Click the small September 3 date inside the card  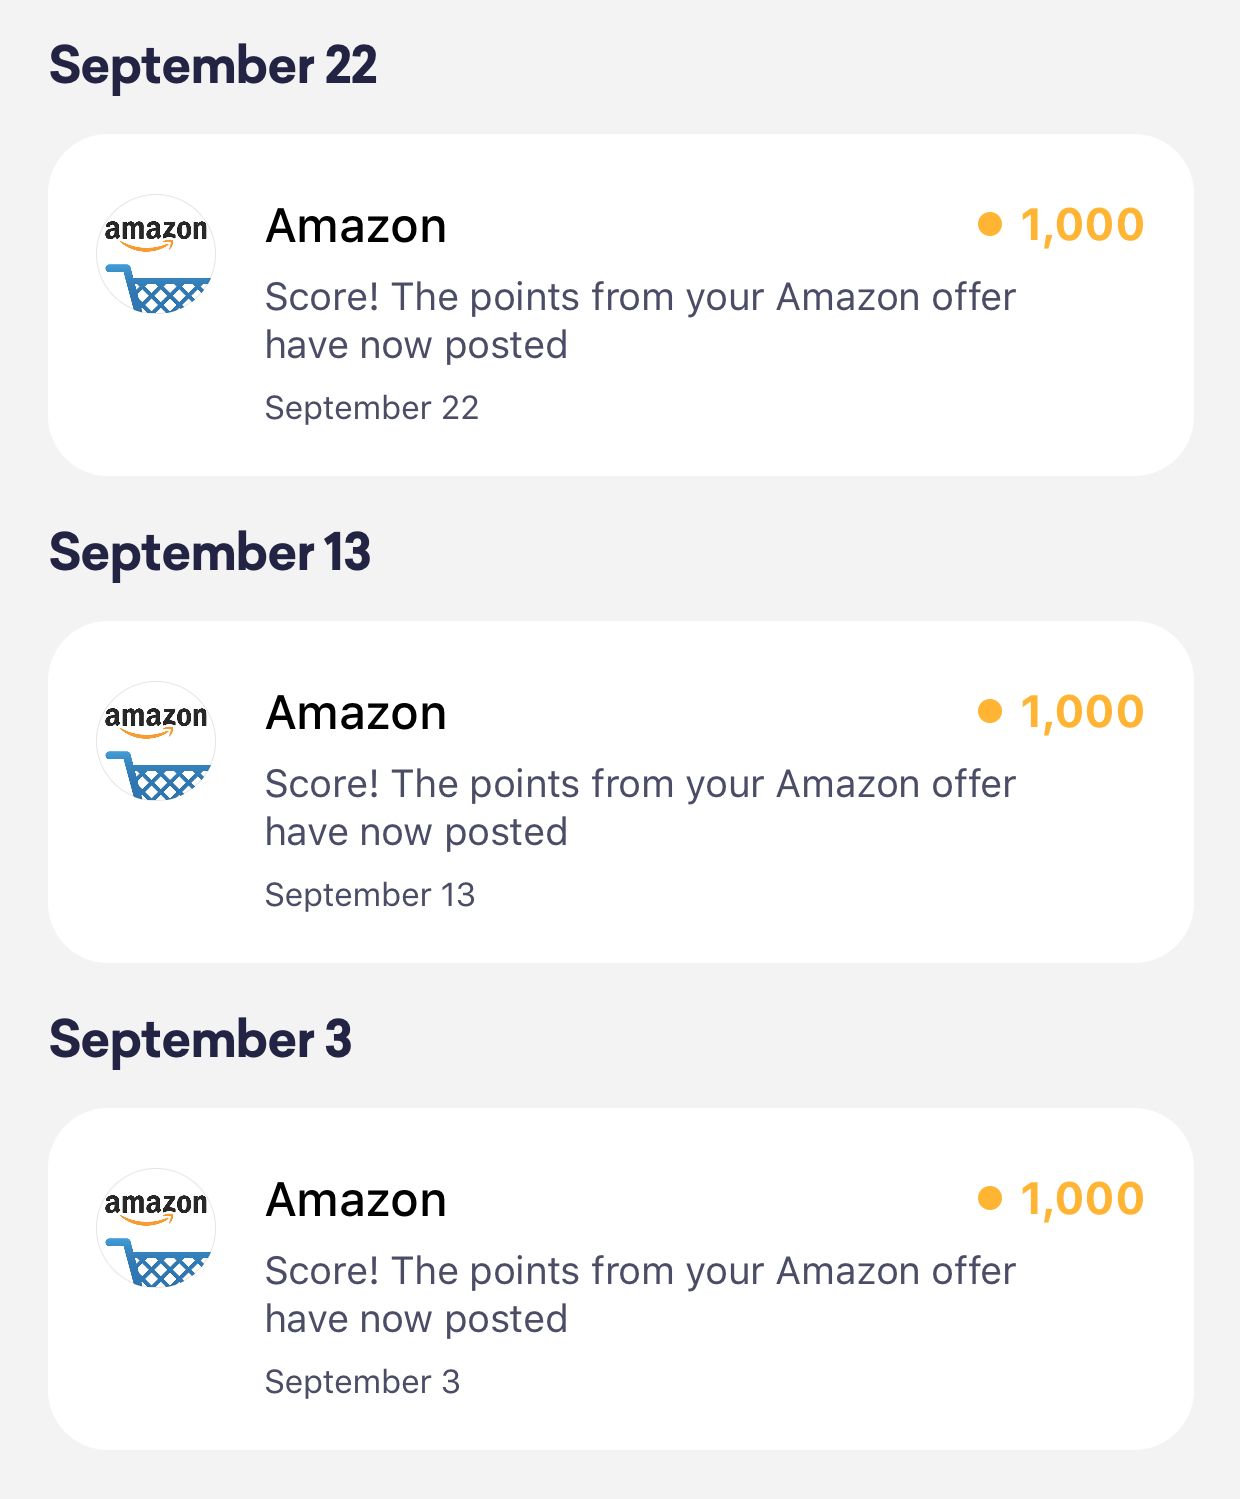(362, 1382)
